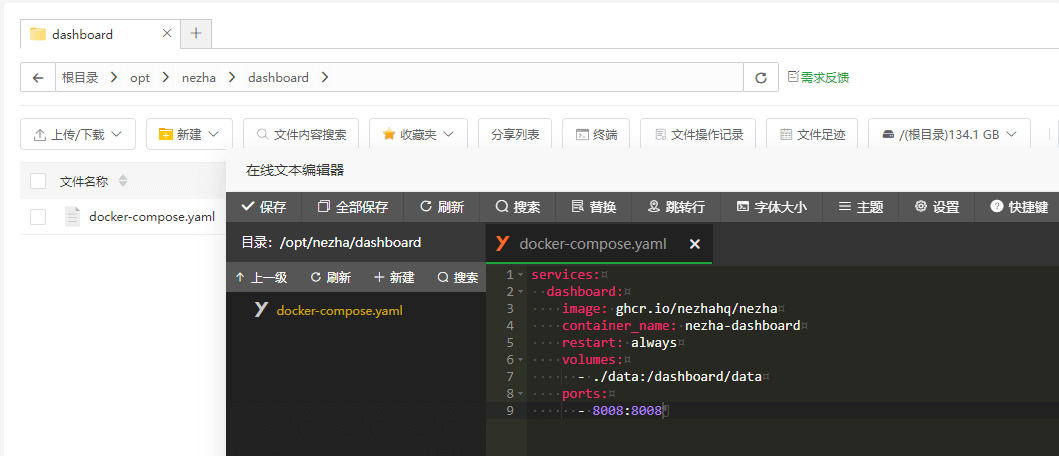Image resolution: width=1059 pixels, height=456 pixels.
Task: Open the Favorites (收藏夹) dropdown
Action: [x=417, y=134]
